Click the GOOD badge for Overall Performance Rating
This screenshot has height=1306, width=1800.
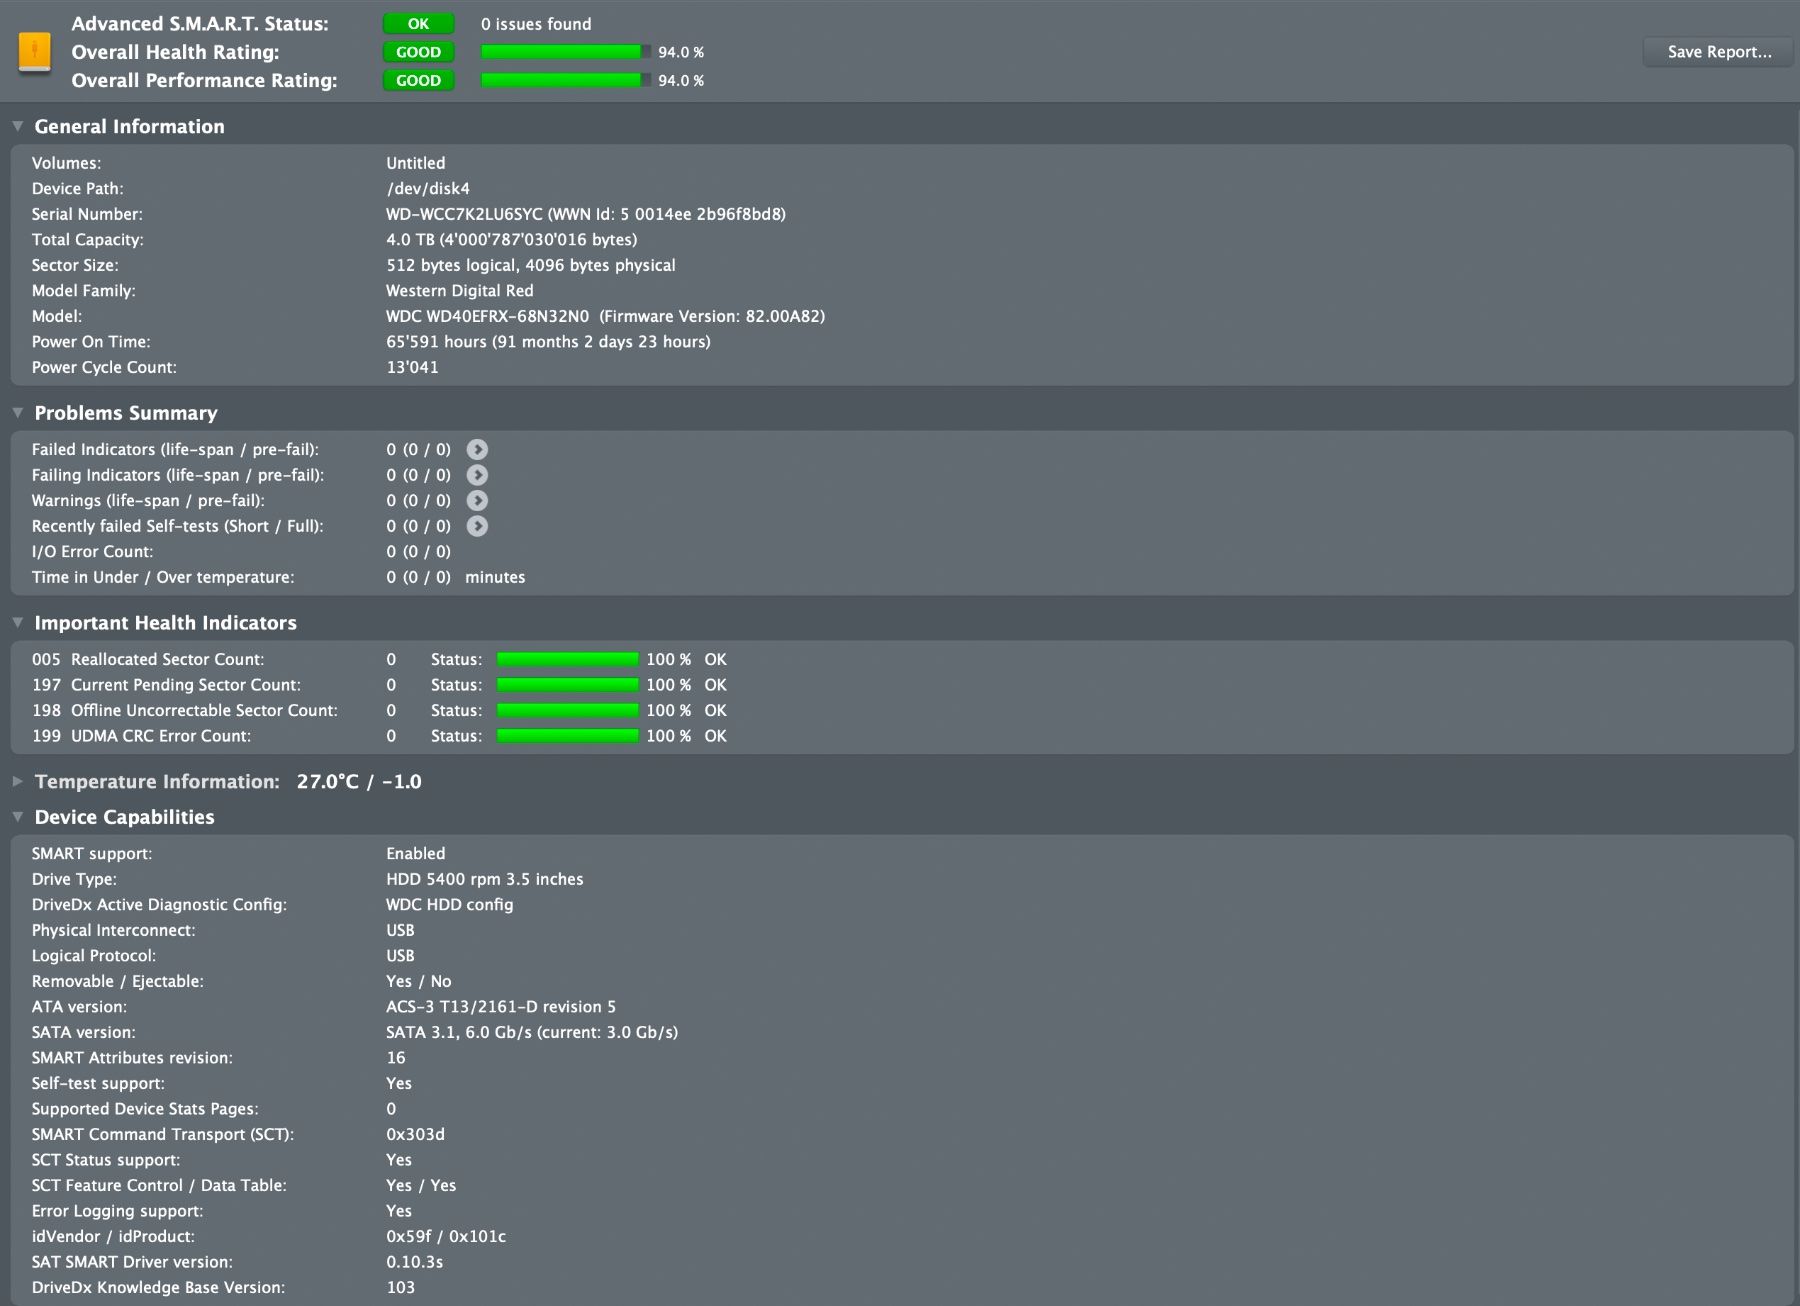[x=418, y=80]
